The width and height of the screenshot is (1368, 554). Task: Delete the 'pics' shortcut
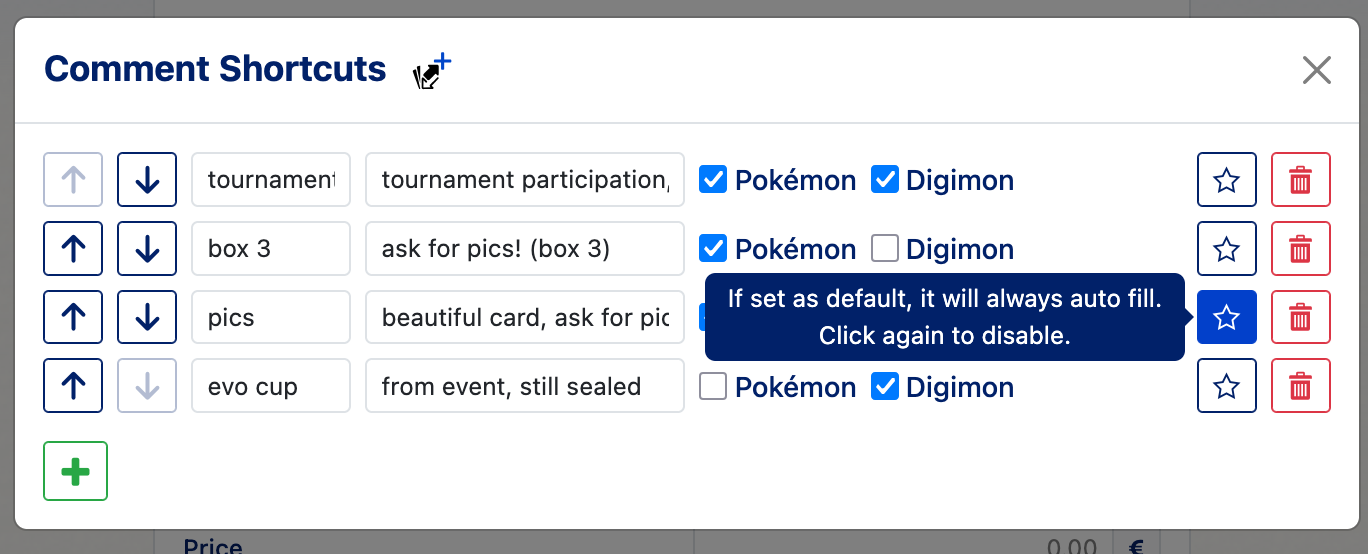pyautogui.click(x=1301, y=318)
